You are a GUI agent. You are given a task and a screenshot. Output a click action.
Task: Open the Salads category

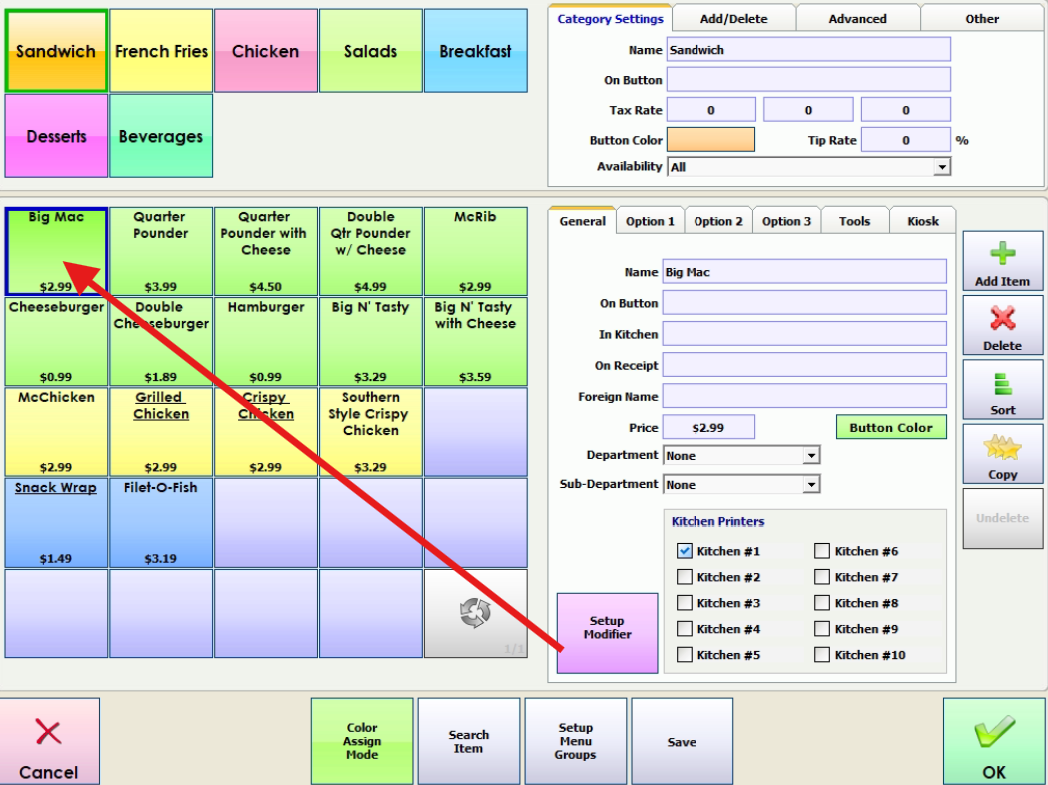click(370, 51)
